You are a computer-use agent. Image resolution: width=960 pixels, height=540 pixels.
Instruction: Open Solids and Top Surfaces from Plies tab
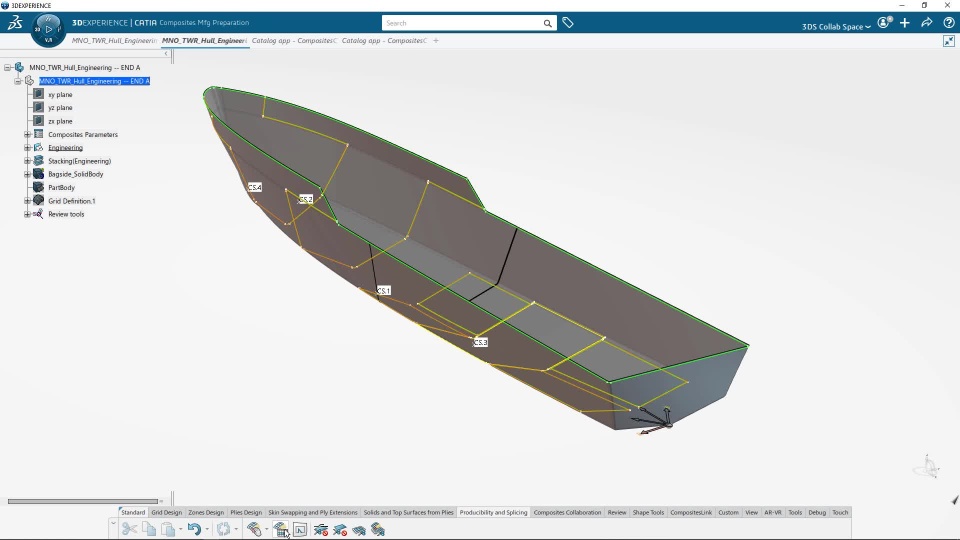tap(408, 512)
